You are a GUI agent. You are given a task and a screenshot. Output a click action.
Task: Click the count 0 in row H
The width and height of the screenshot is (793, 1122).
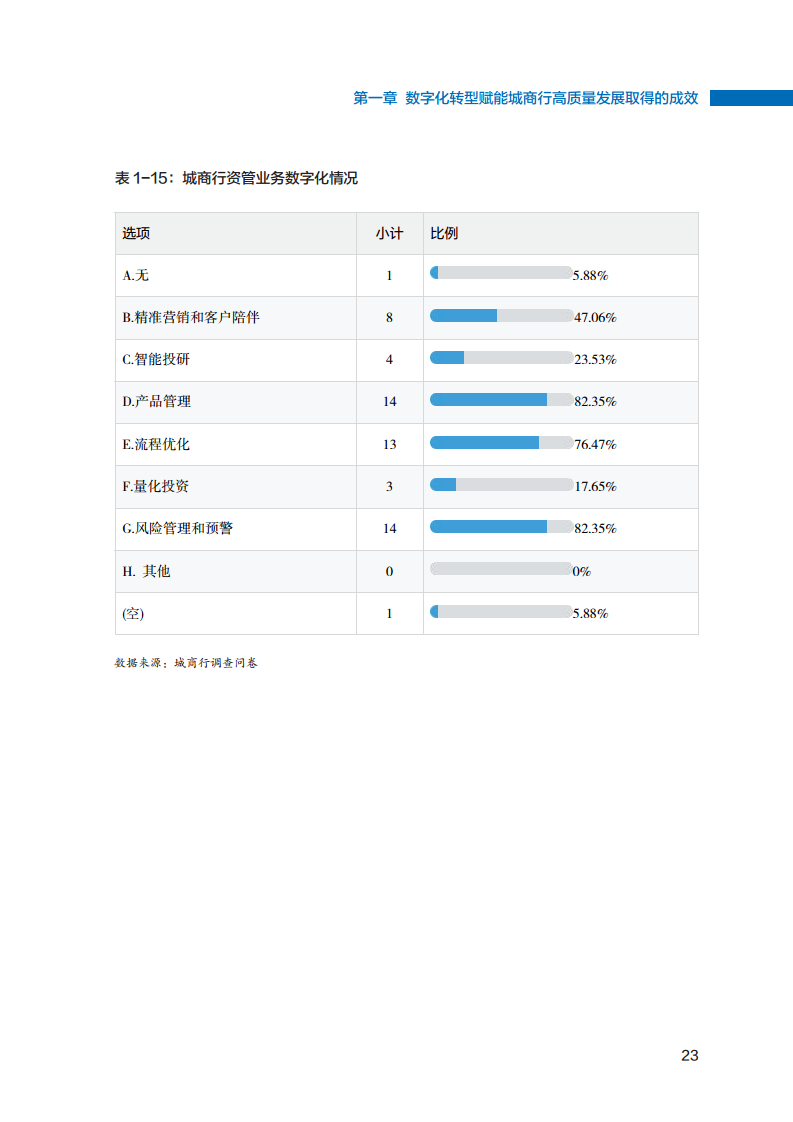click(389, 572)
